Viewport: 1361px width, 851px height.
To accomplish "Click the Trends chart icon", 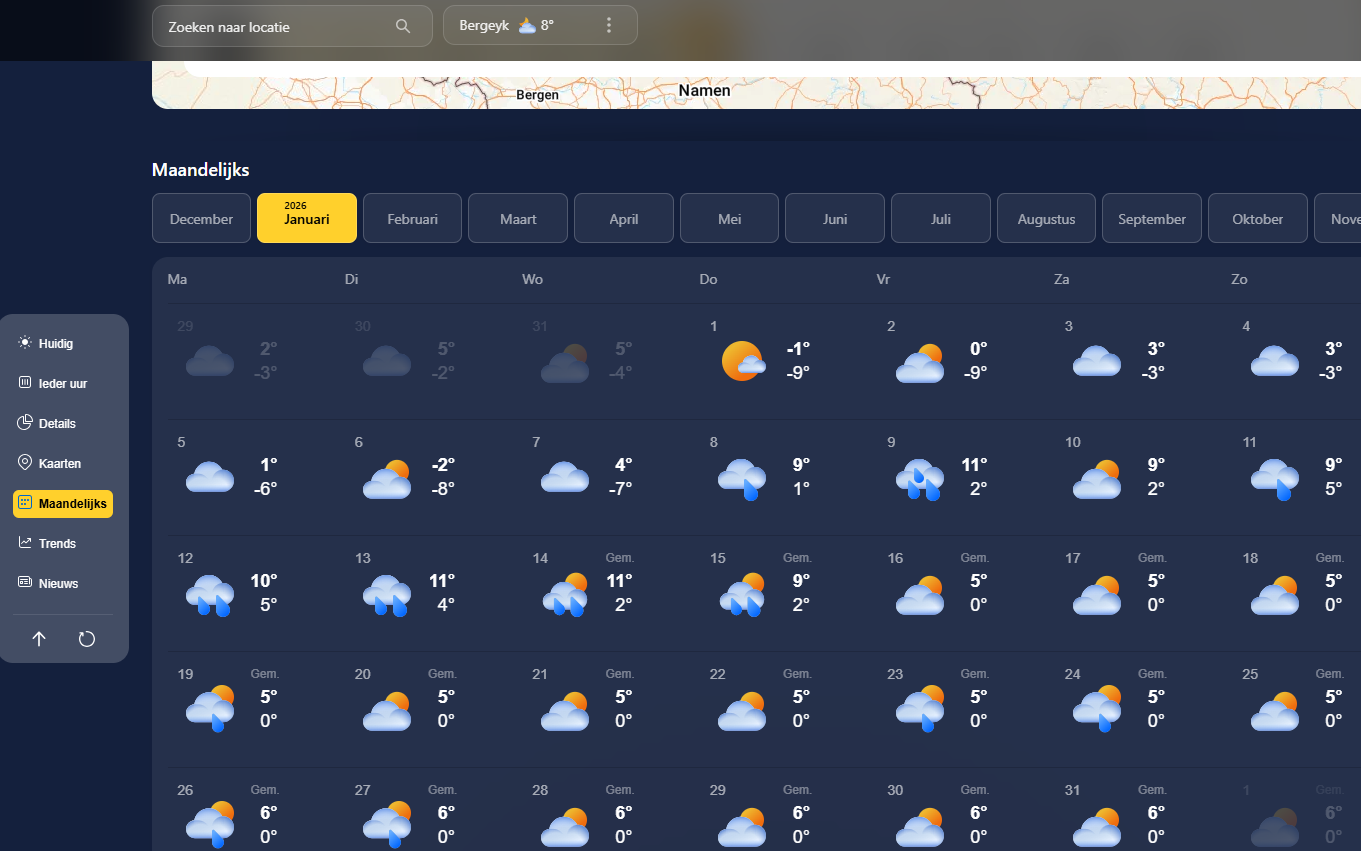I will tap(25, 543).
